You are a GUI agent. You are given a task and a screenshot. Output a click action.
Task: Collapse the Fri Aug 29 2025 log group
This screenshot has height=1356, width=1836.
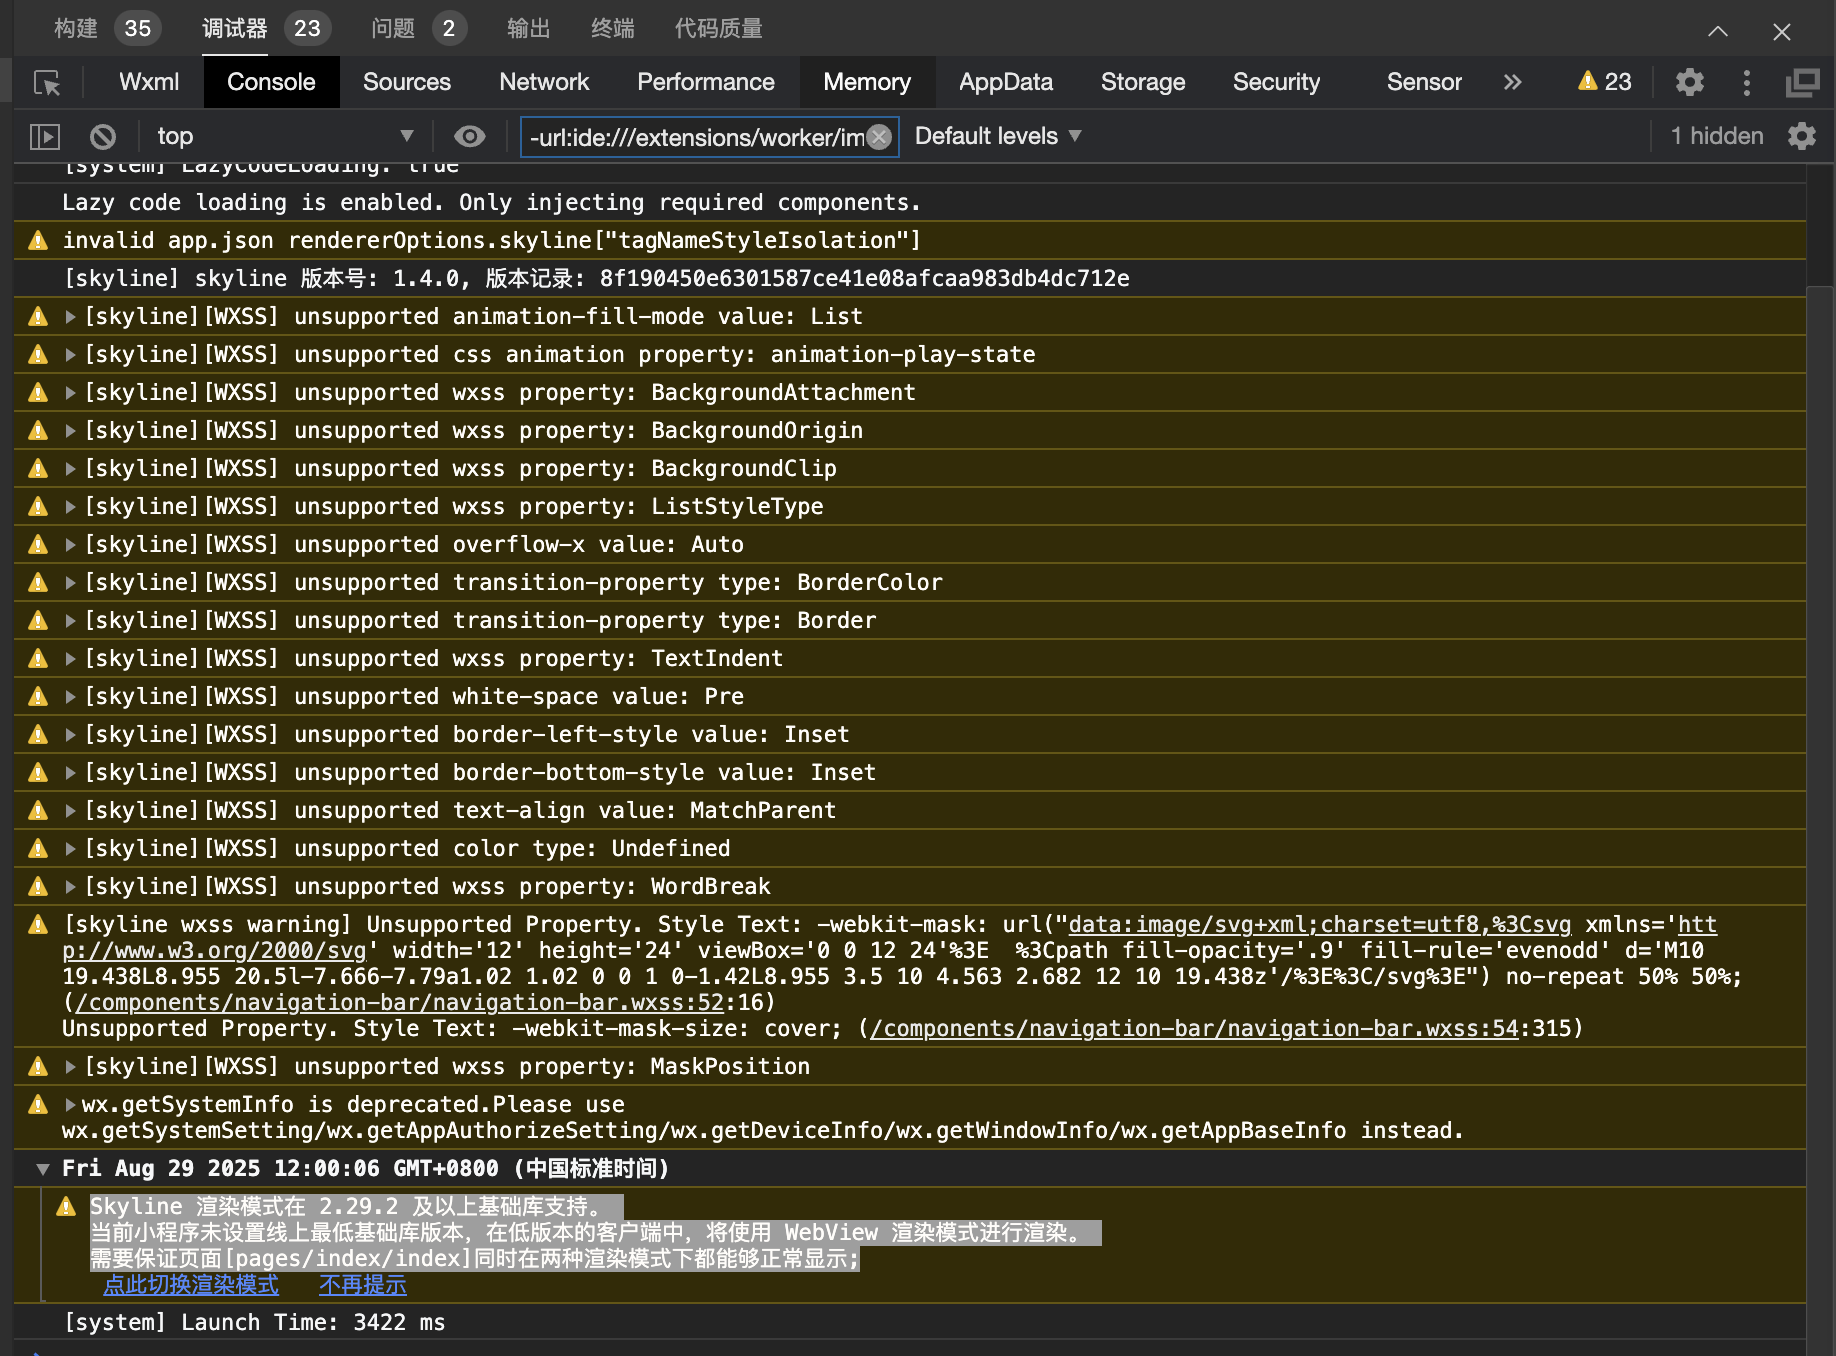coord(42,1169)
